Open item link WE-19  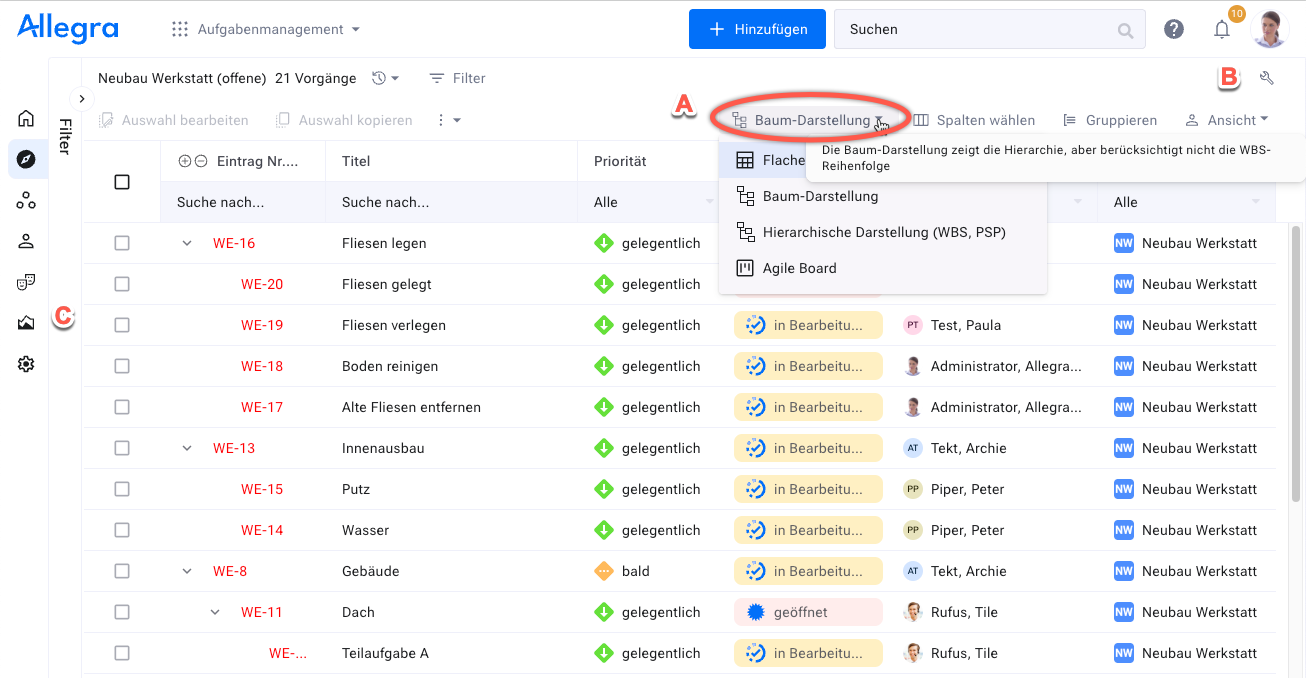pos(262,325)
